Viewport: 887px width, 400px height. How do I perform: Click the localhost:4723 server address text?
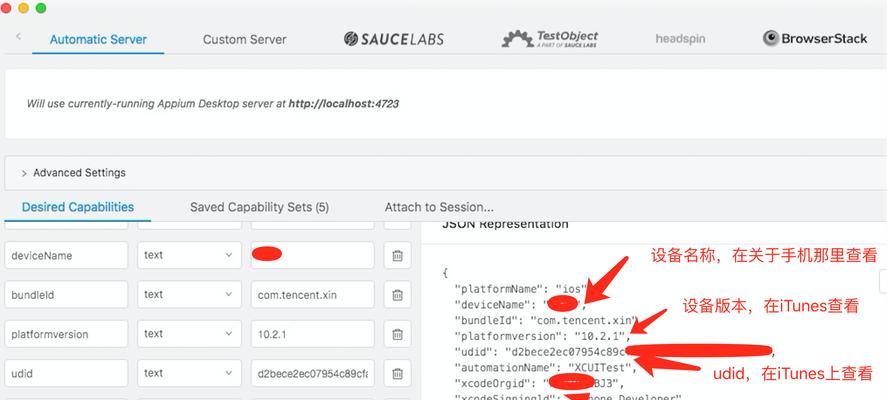[343, 104]
